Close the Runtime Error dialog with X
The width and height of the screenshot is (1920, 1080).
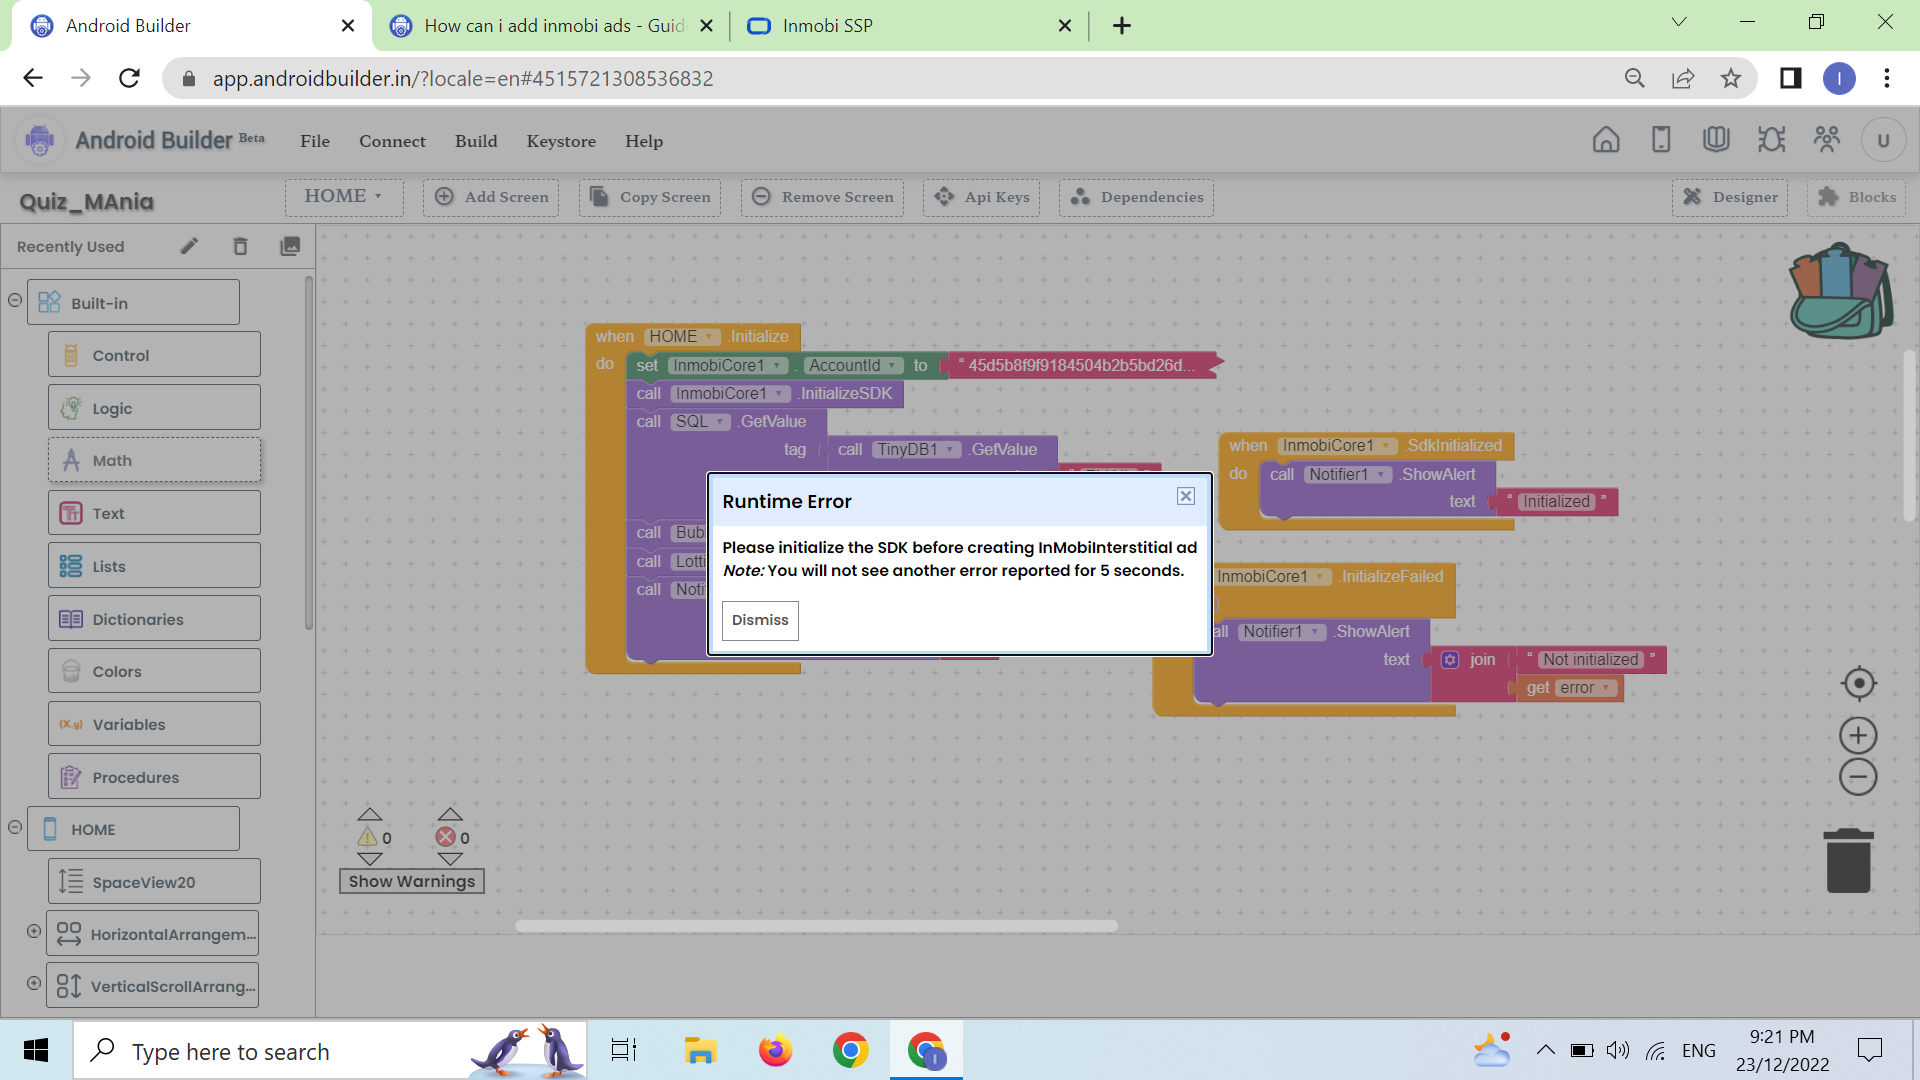pyautogui.click(x=1186, y=496)
